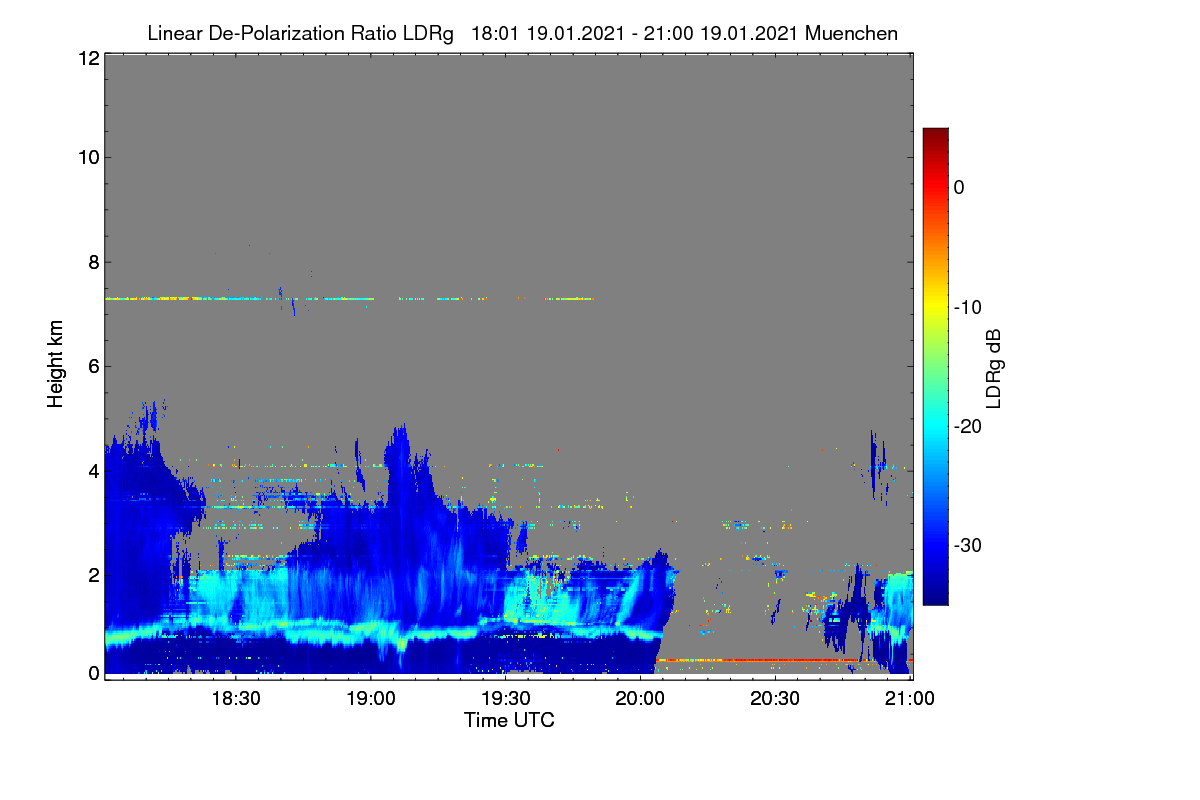This screenshot has width=1200, height=800.
Task: Click the '20:30' time tick label
Action: (776, 699)
